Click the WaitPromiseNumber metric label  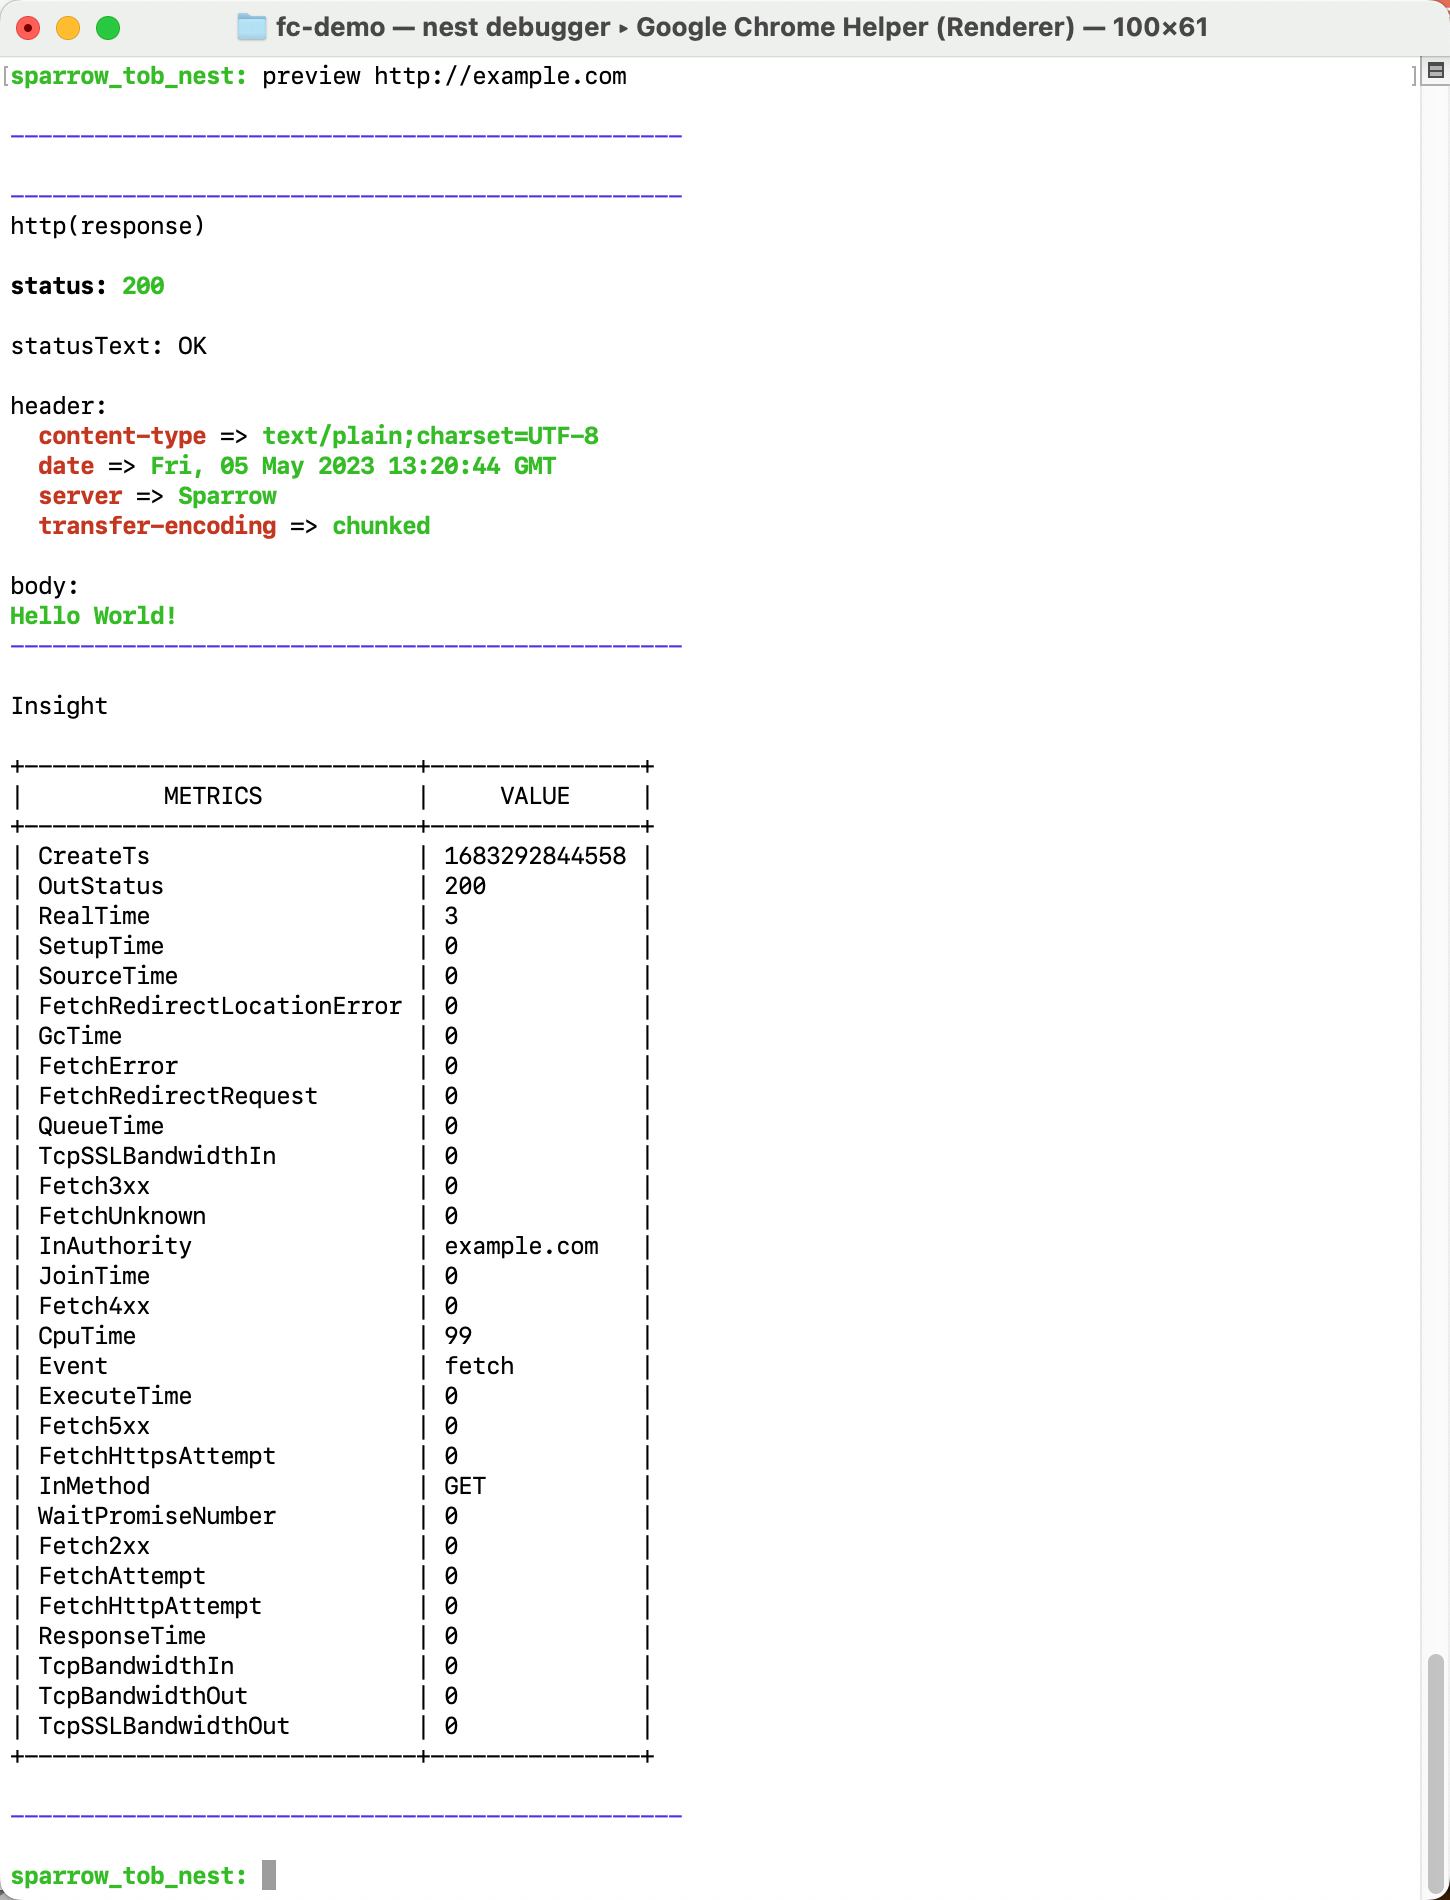tap(157, 1516)
